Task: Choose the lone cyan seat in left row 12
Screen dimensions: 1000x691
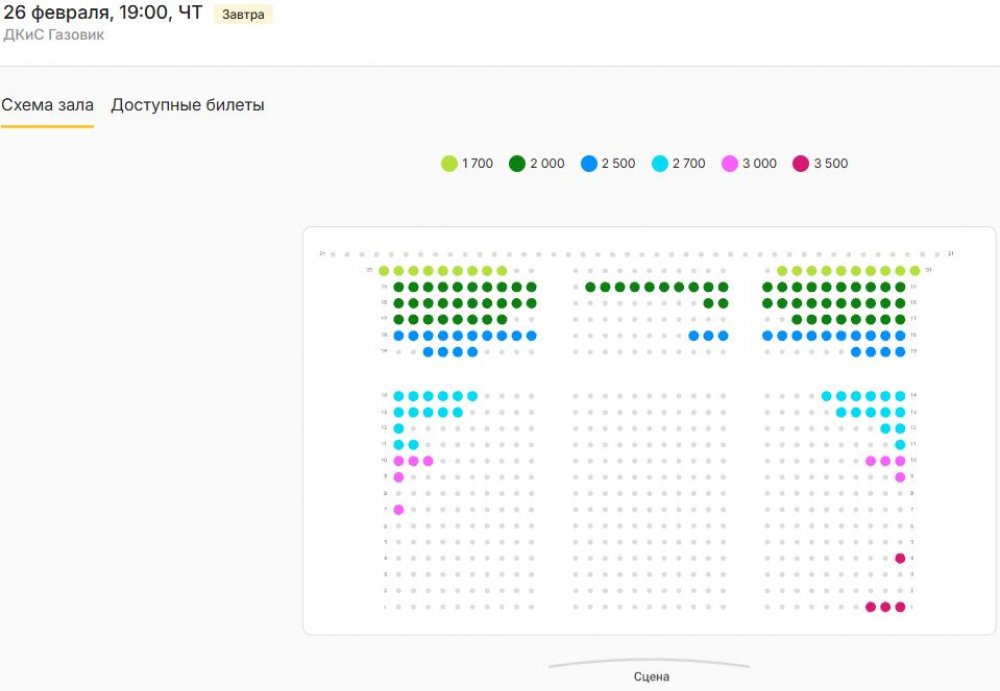Action: pyautogui.click(x=399, y=428)
